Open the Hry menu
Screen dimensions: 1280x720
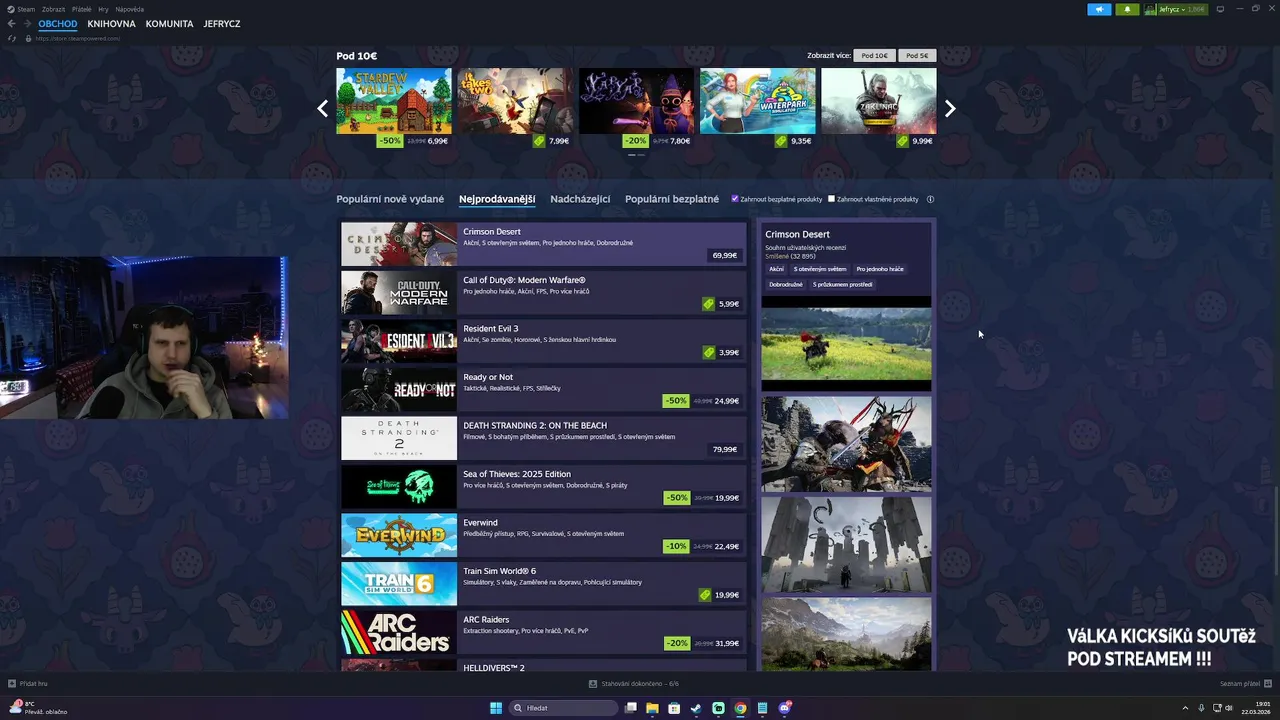click(x=104, y=9)
